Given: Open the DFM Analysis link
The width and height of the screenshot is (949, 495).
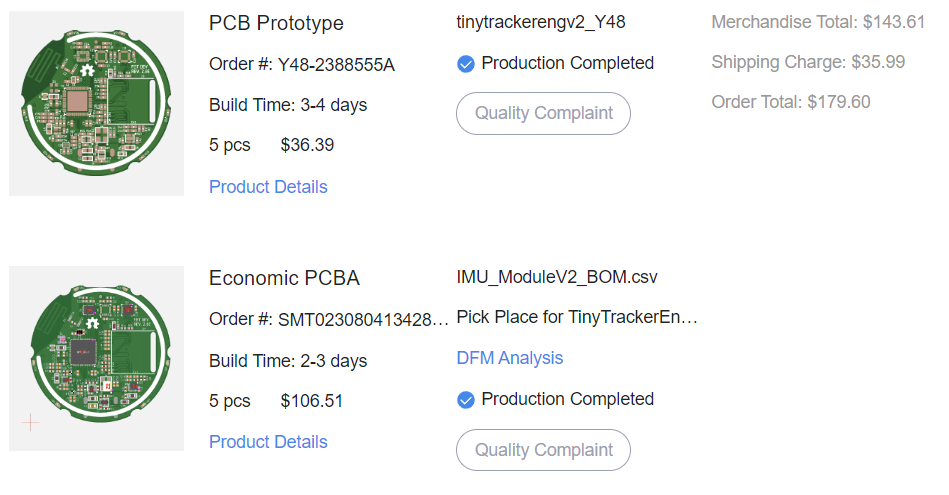Looking at the screenshot, I should tap(510, 358).
